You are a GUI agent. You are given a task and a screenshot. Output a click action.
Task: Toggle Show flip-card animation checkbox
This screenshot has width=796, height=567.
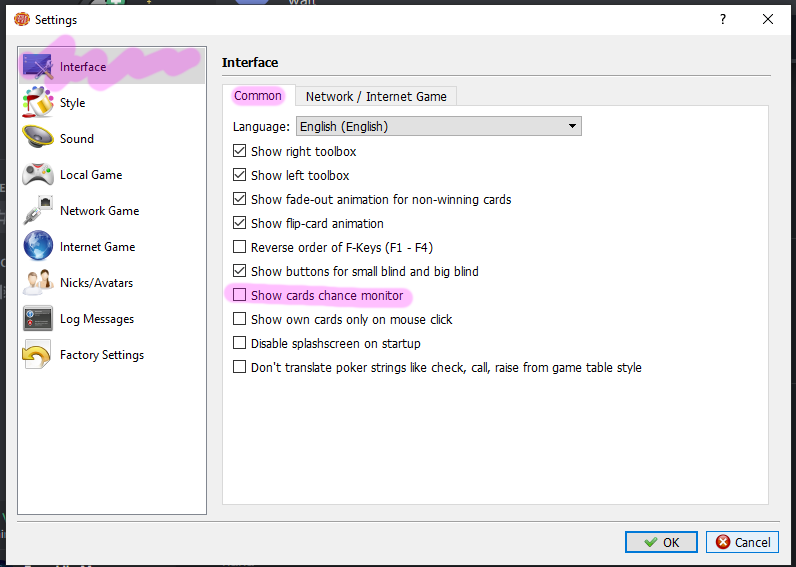[x=240, y=224]
